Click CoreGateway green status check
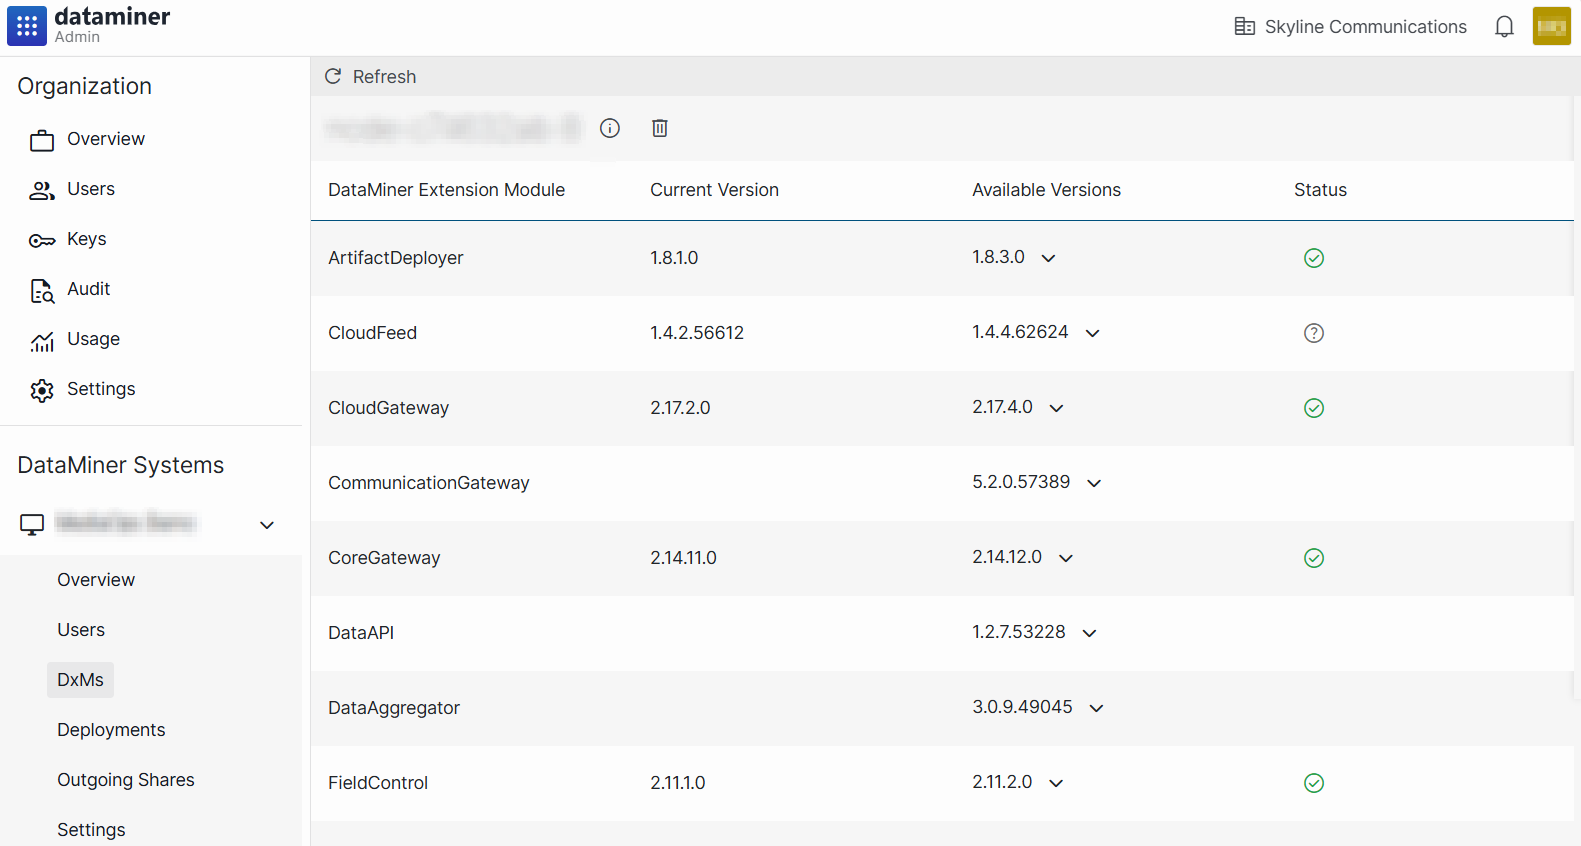This screenshot has width=1581, height=846. pyautogui.click(x=1314, y=558)
